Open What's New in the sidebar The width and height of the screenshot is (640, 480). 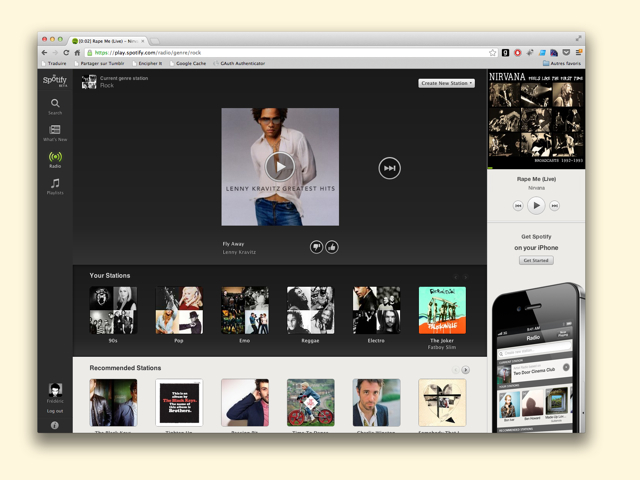pos(55,133)
